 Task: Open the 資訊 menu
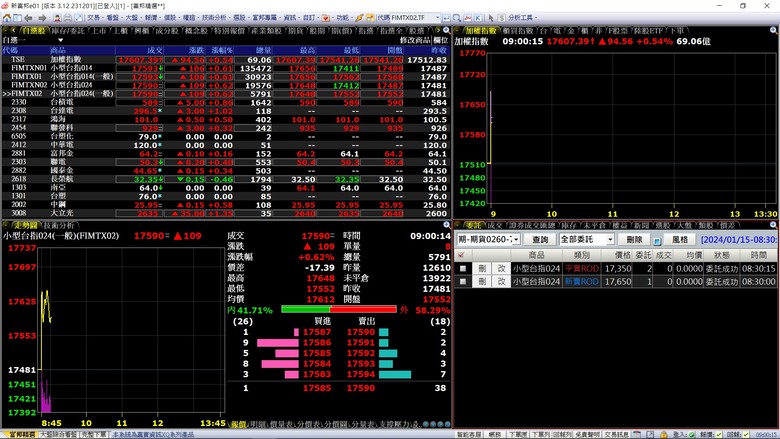[x=290, y=18]
